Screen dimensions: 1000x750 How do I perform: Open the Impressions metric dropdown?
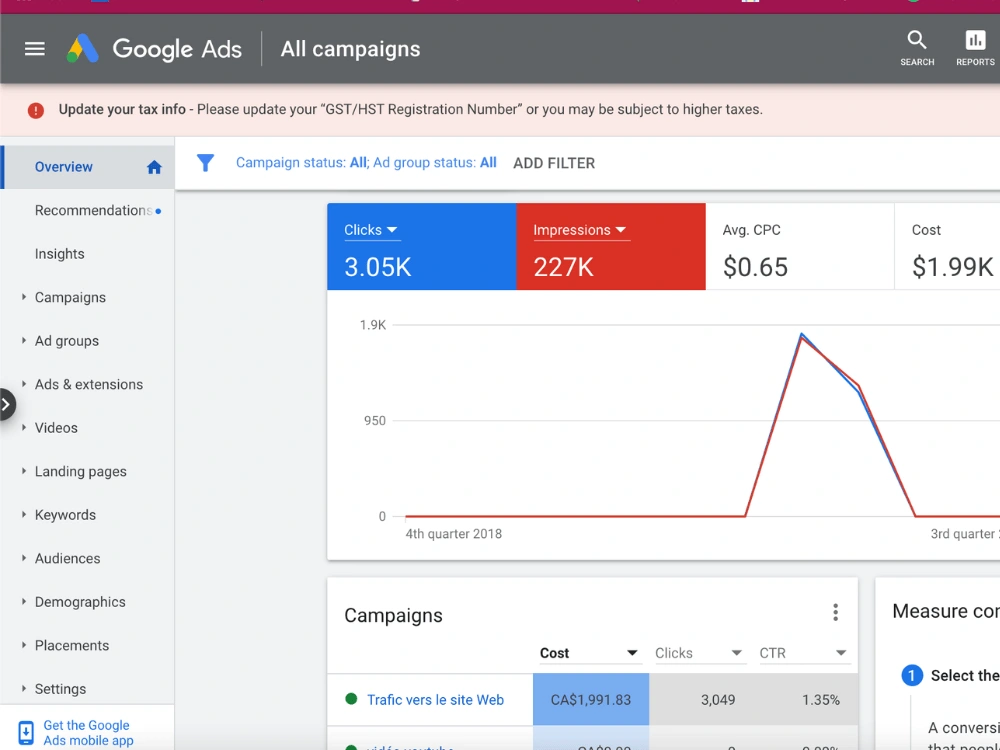coord(581,230)
